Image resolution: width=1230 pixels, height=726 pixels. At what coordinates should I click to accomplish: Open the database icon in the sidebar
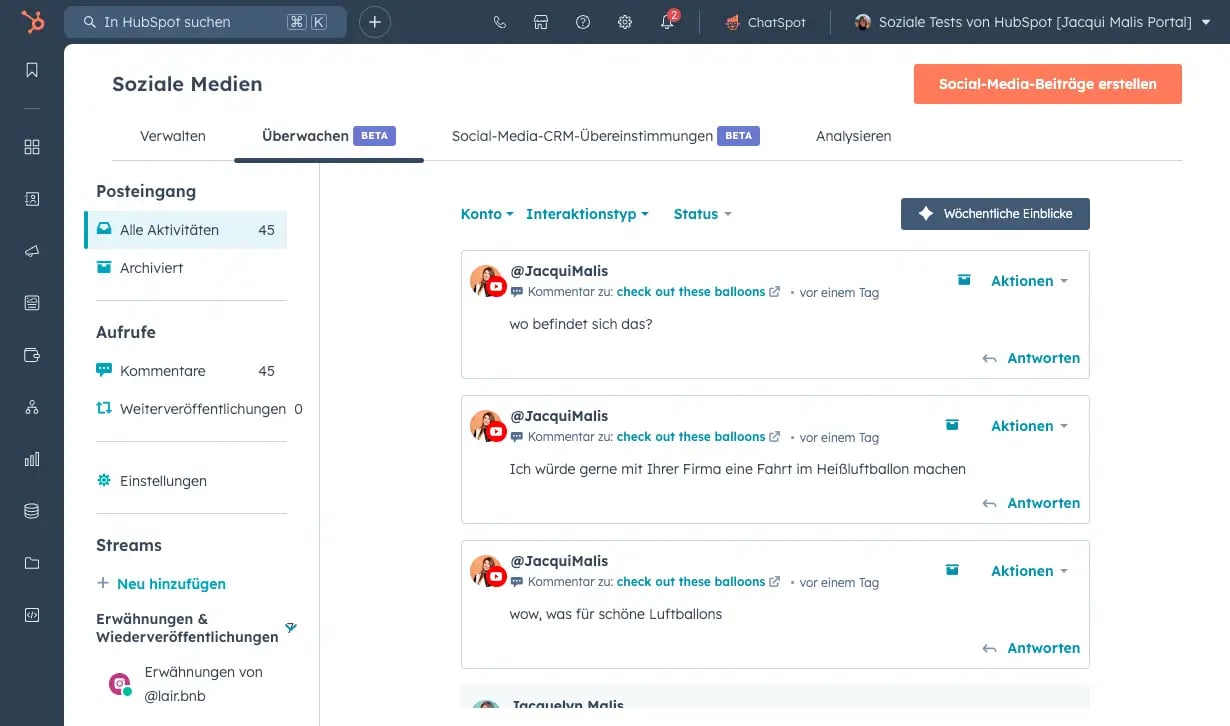[31, 511]
